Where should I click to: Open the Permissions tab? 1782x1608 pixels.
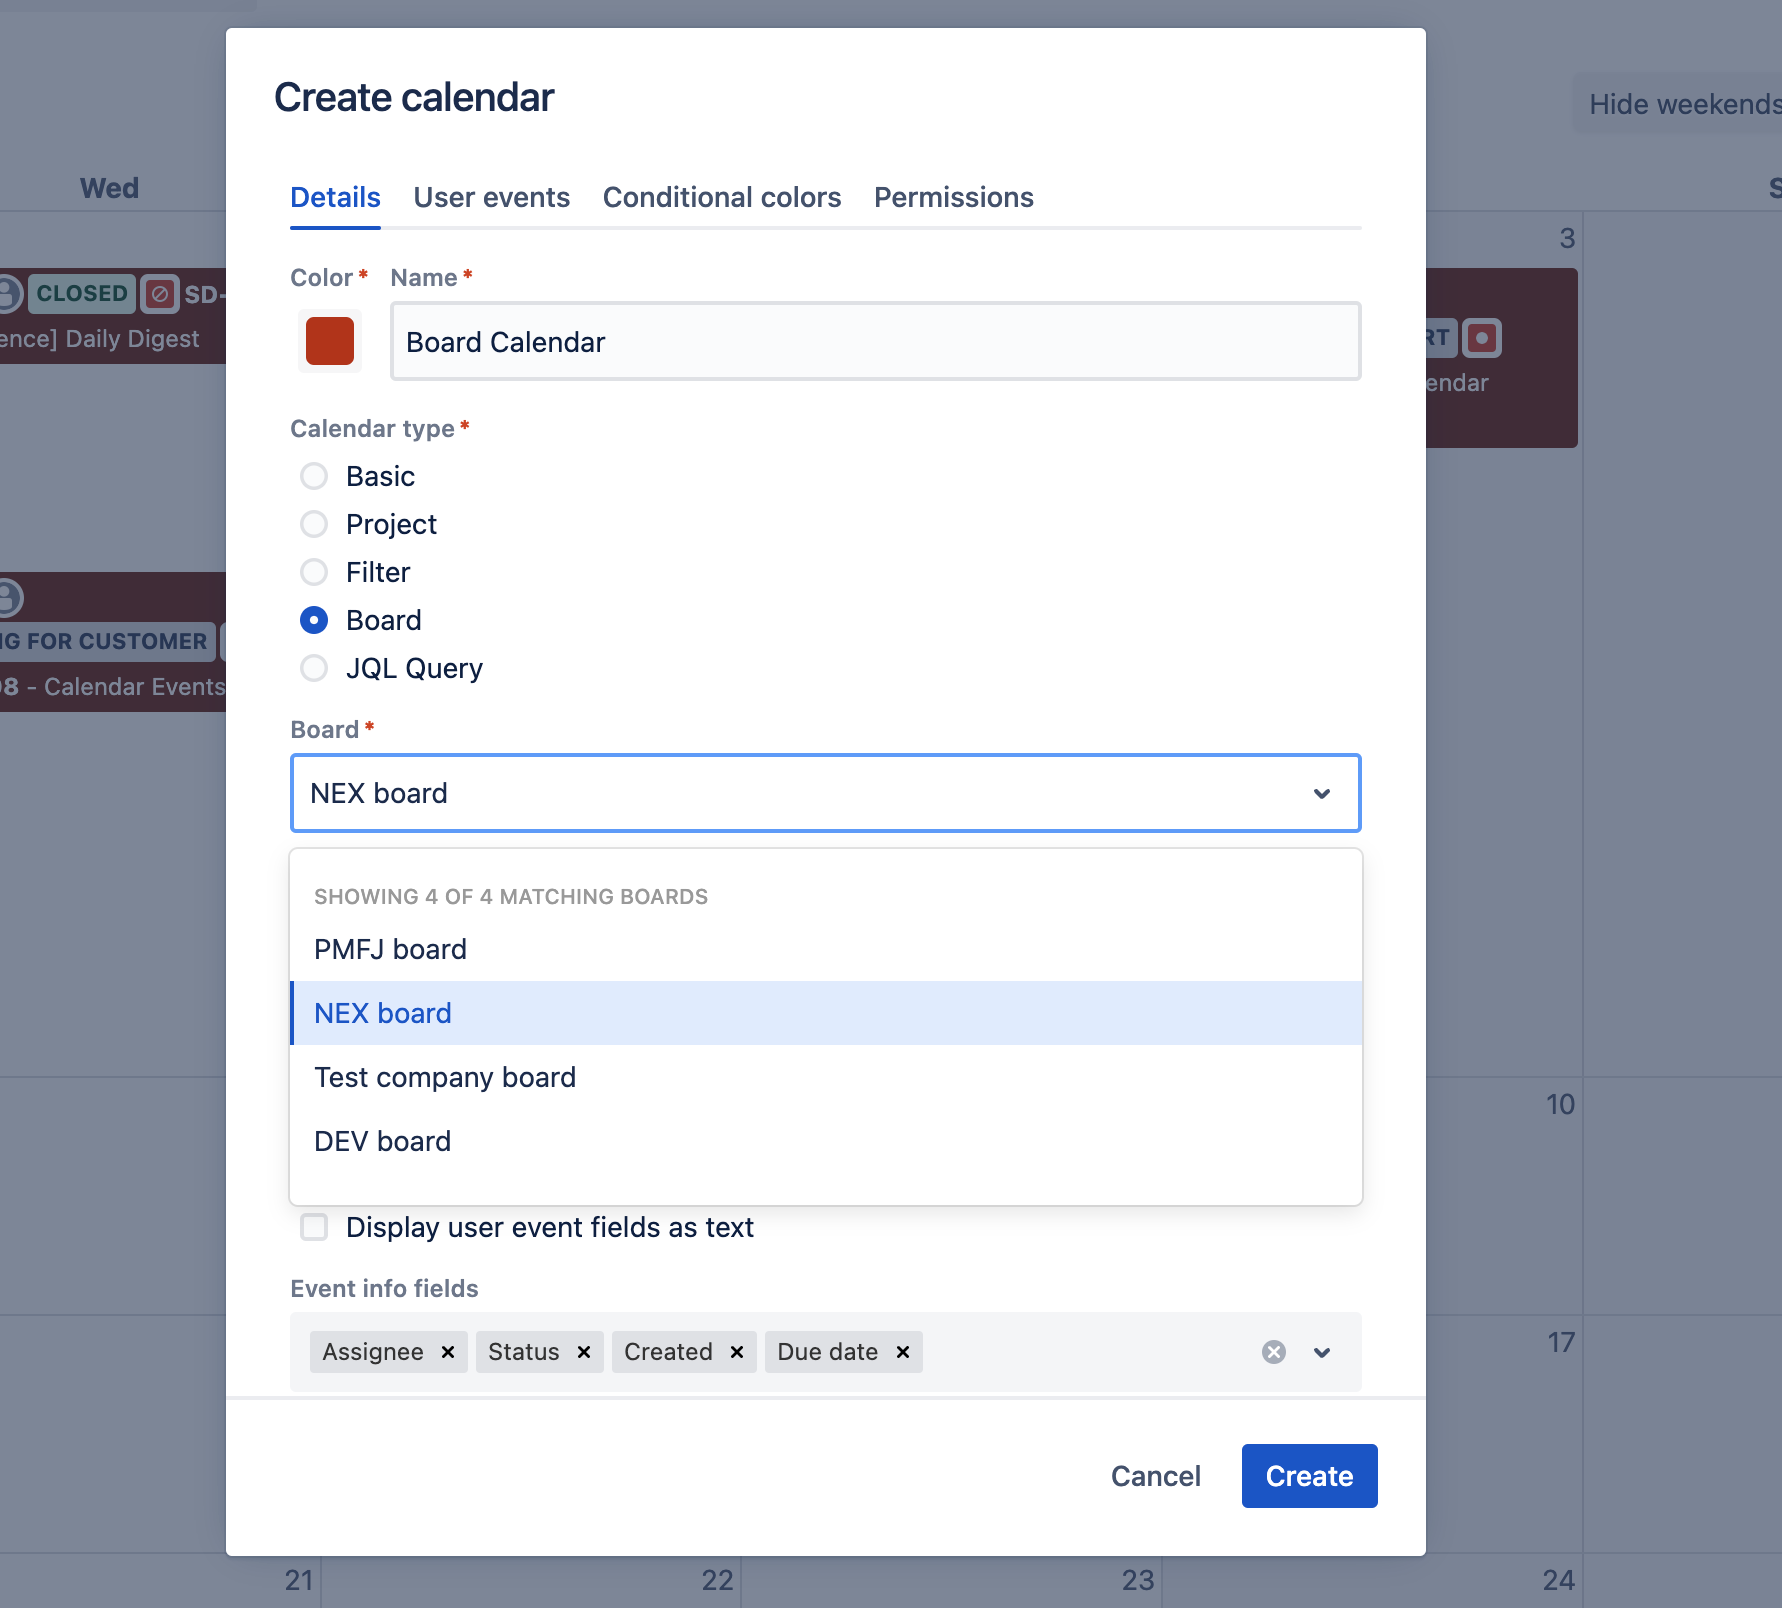click(x=953, y=197)
